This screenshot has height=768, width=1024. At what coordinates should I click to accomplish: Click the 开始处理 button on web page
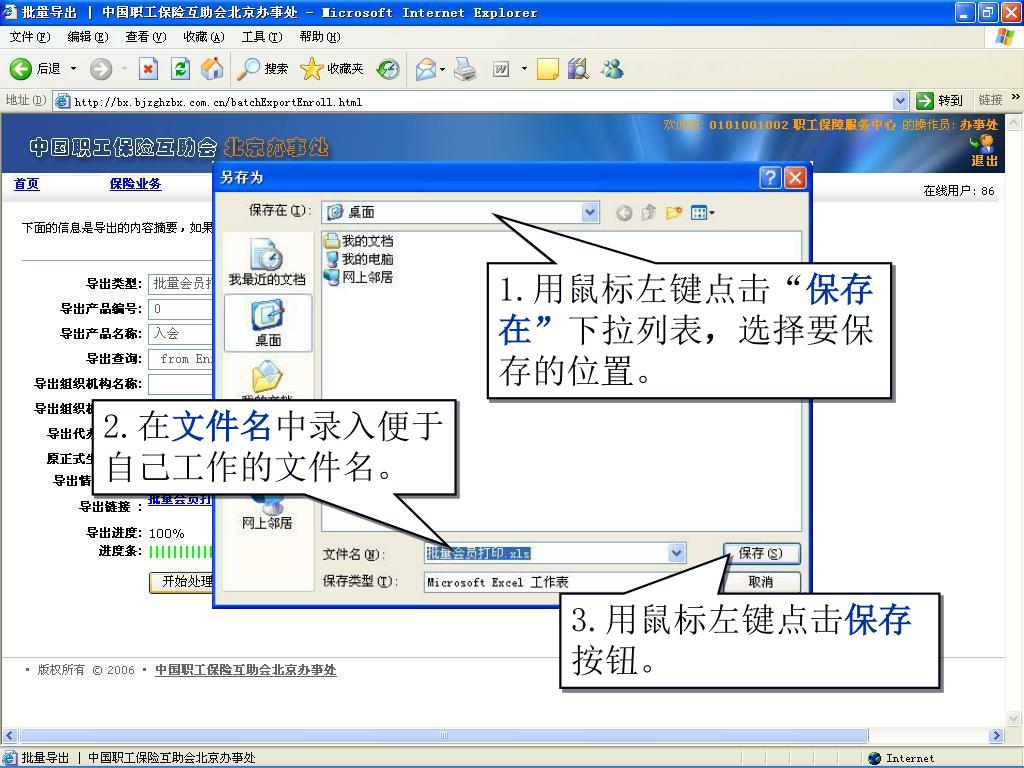(x=182, y=581)
